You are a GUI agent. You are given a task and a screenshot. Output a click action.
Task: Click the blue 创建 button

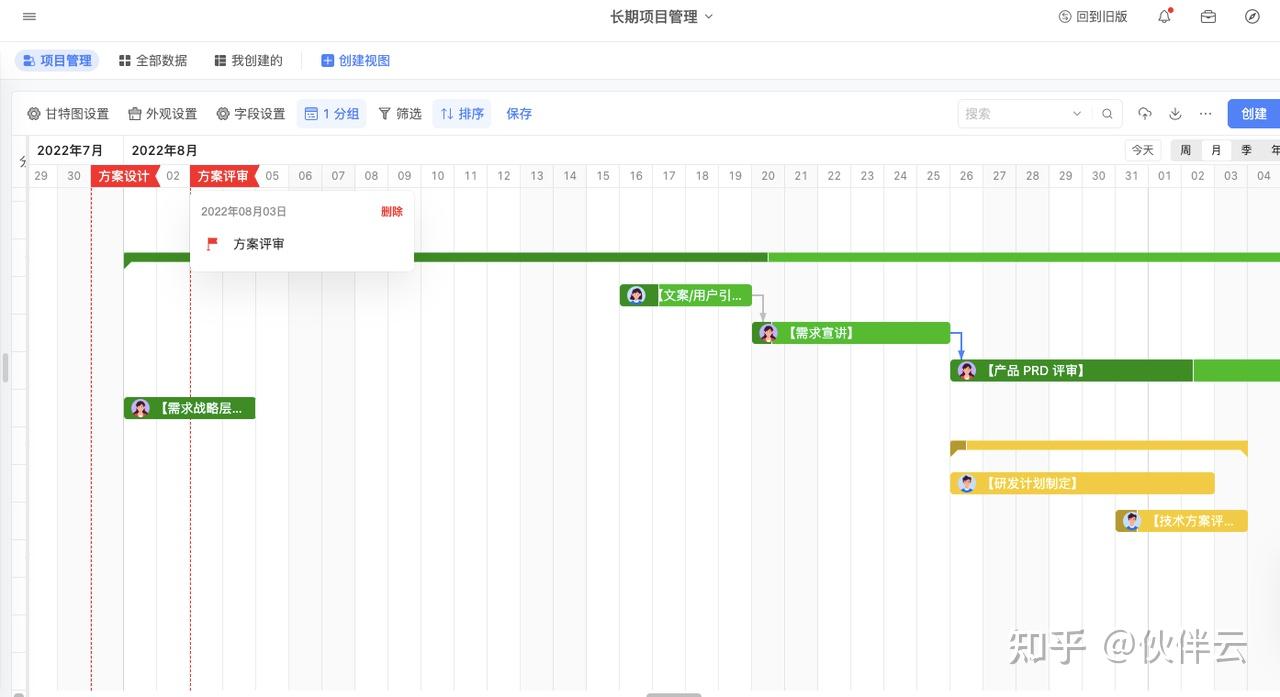coord(1254,114)
